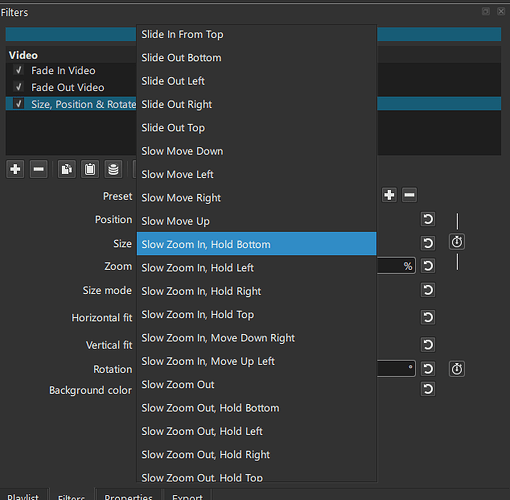The height and width of the screenshot is (500, 510).
Task: Paste filters using the clipboard icon
Action: tap(90, 169)
